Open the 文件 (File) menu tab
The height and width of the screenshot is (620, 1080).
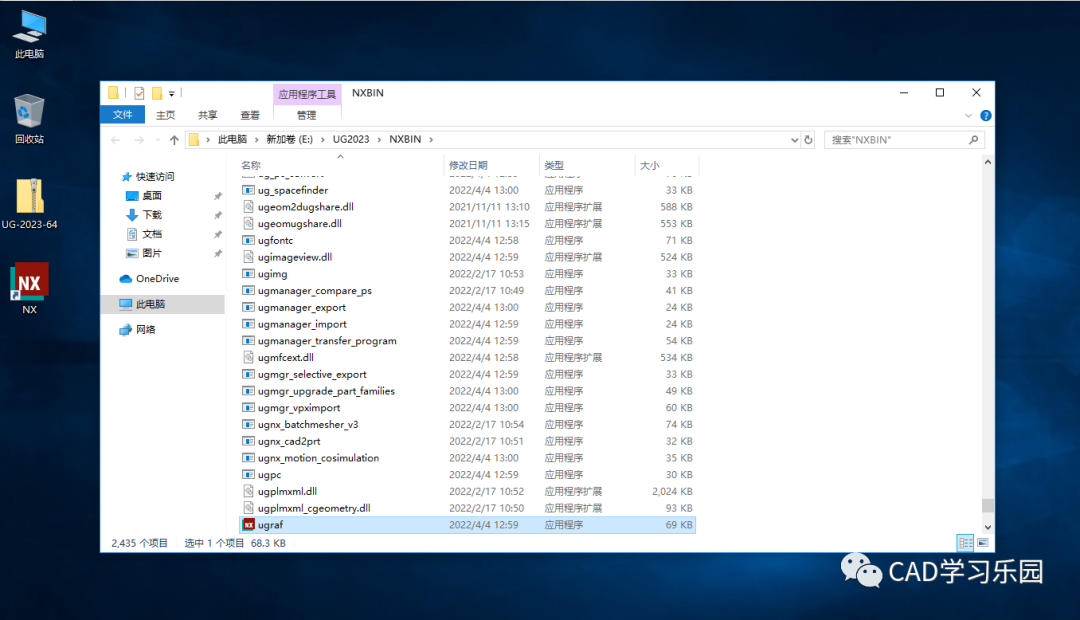point(123,115)
